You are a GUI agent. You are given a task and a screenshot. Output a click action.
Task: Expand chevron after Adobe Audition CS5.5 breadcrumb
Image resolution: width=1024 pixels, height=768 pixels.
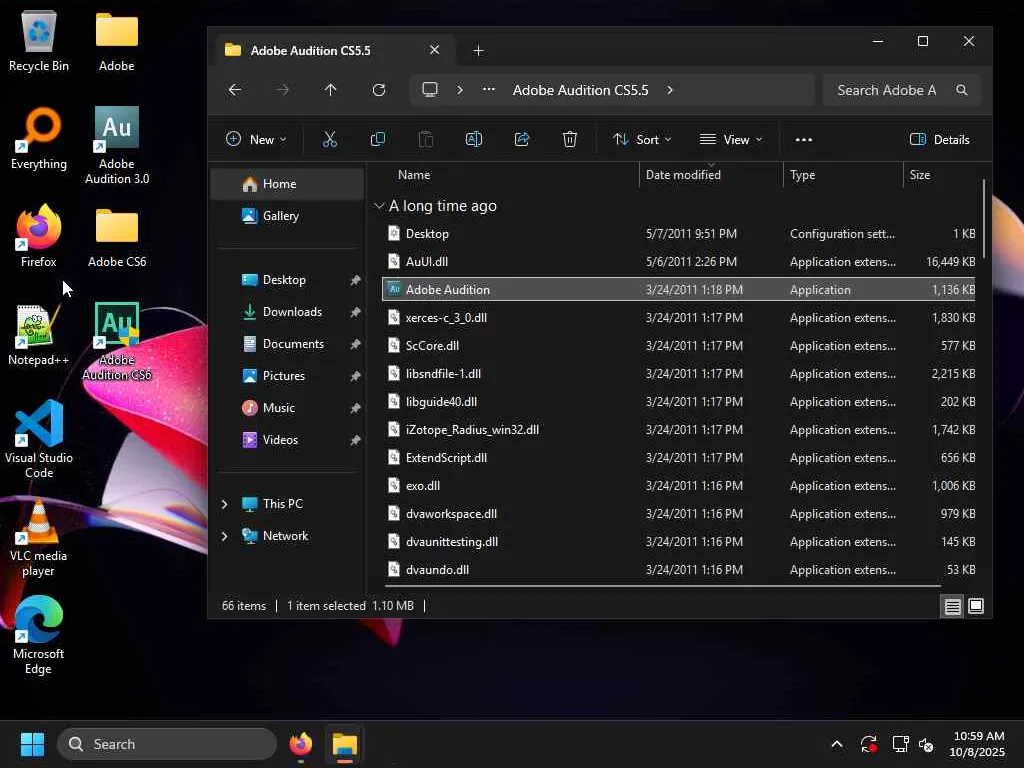point(670,89)
